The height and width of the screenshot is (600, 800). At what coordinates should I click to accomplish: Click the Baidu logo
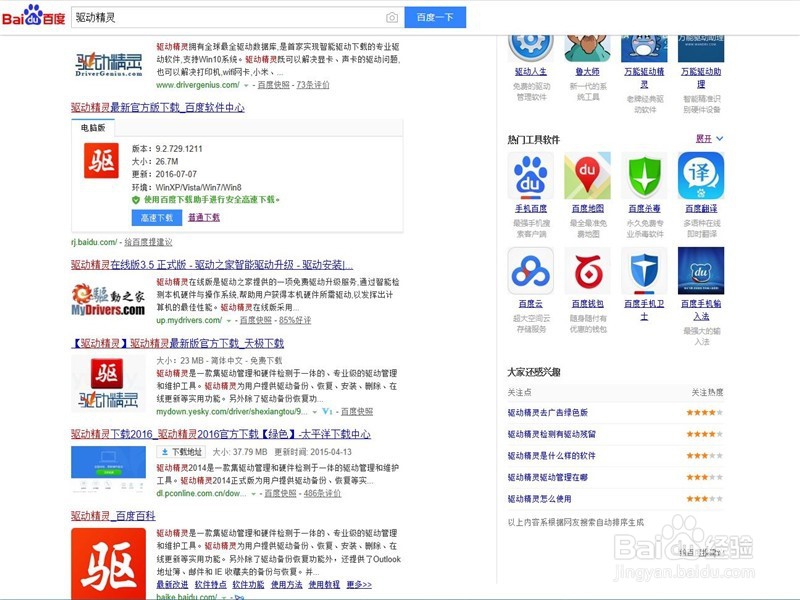coord(34,16)
